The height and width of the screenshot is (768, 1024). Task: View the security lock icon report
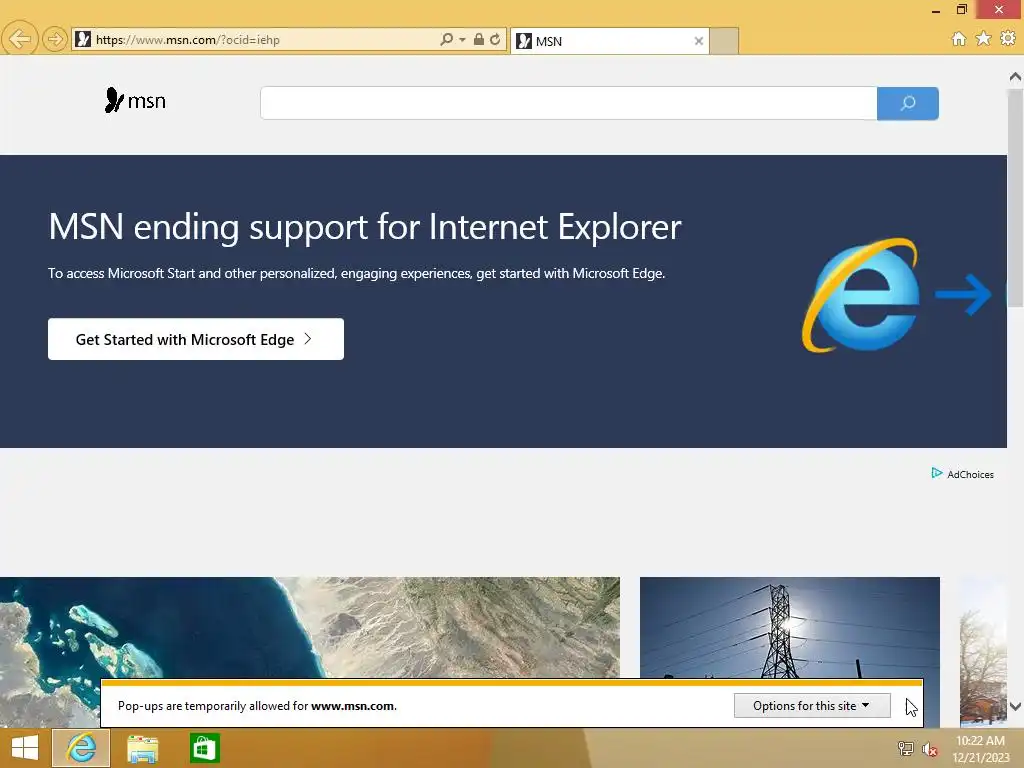[479, 39]
